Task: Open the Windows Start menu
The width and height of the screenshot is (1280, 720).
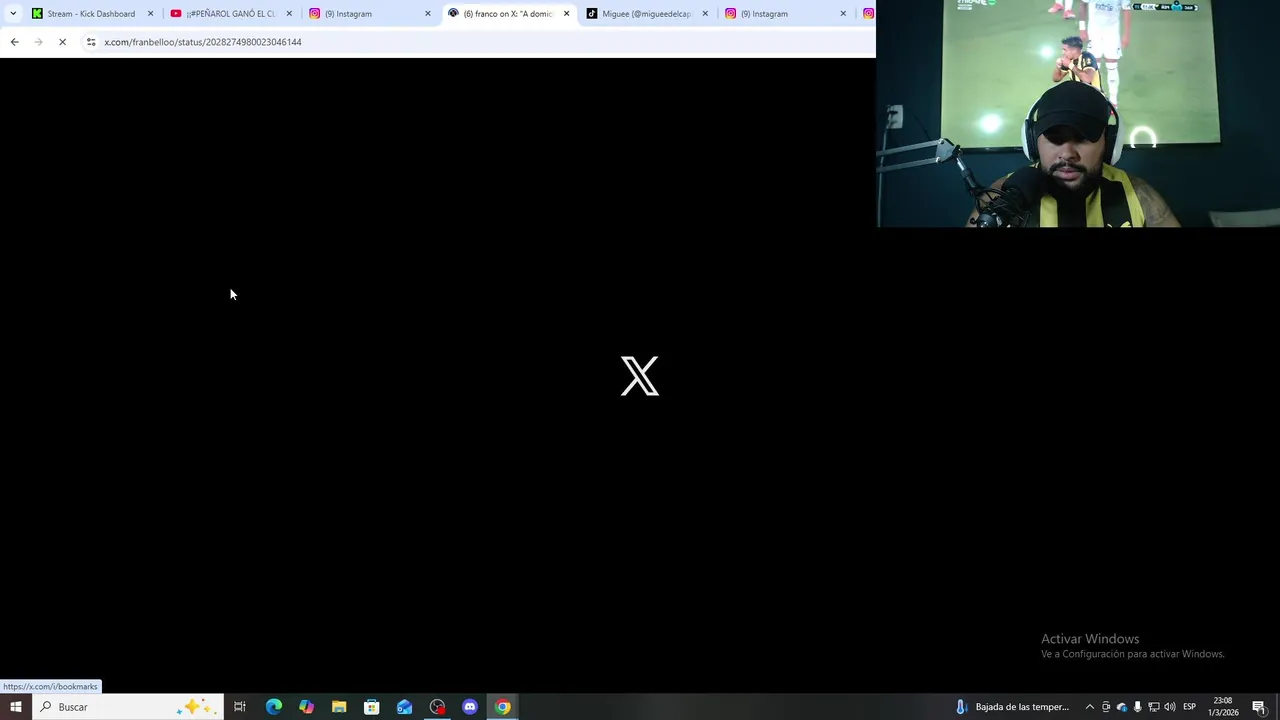Action: click(x=15, y=707)
